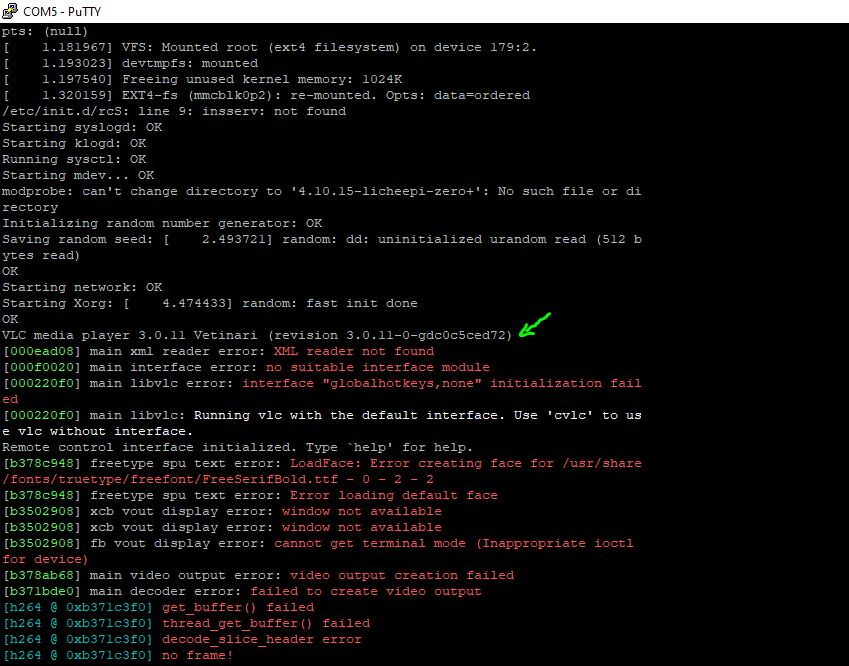The height and width of the screenshot is (666, 849).
Task: Click the 'COM5 - PuTTY' window title
Action: tap(62, 11)
